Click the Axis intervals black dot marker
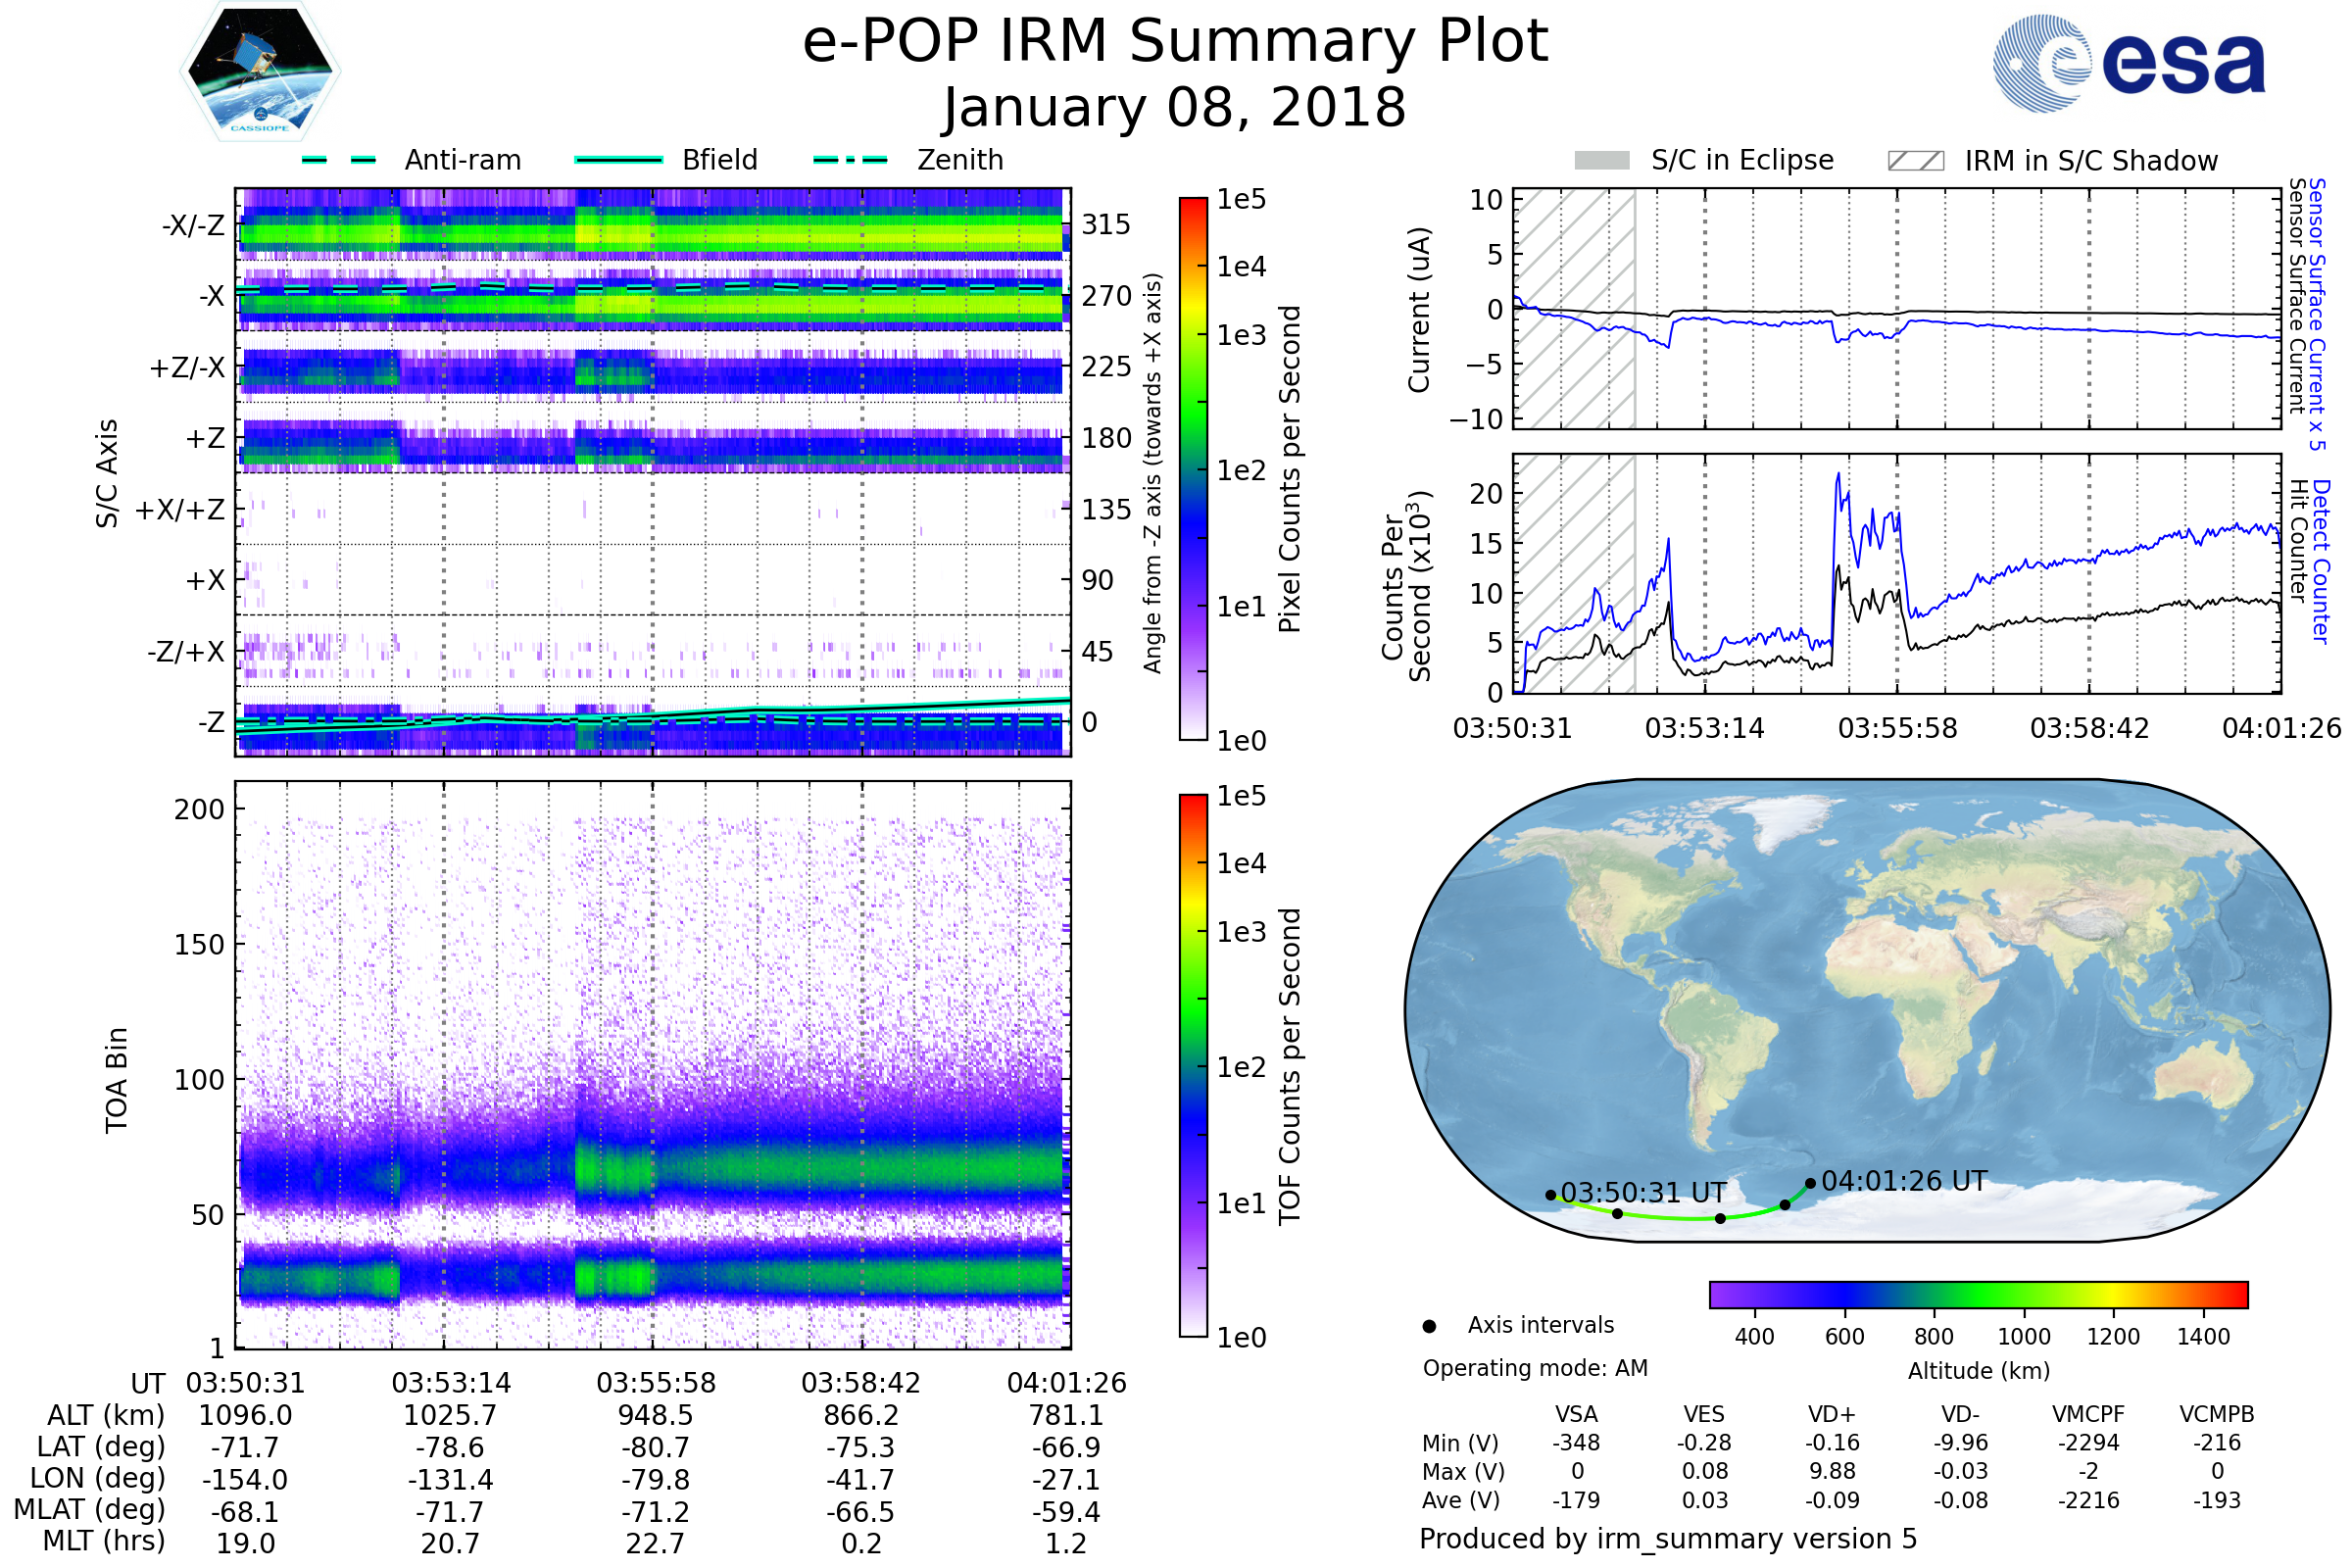Screen dimensions: 2352x1568 point(1429,1327)
